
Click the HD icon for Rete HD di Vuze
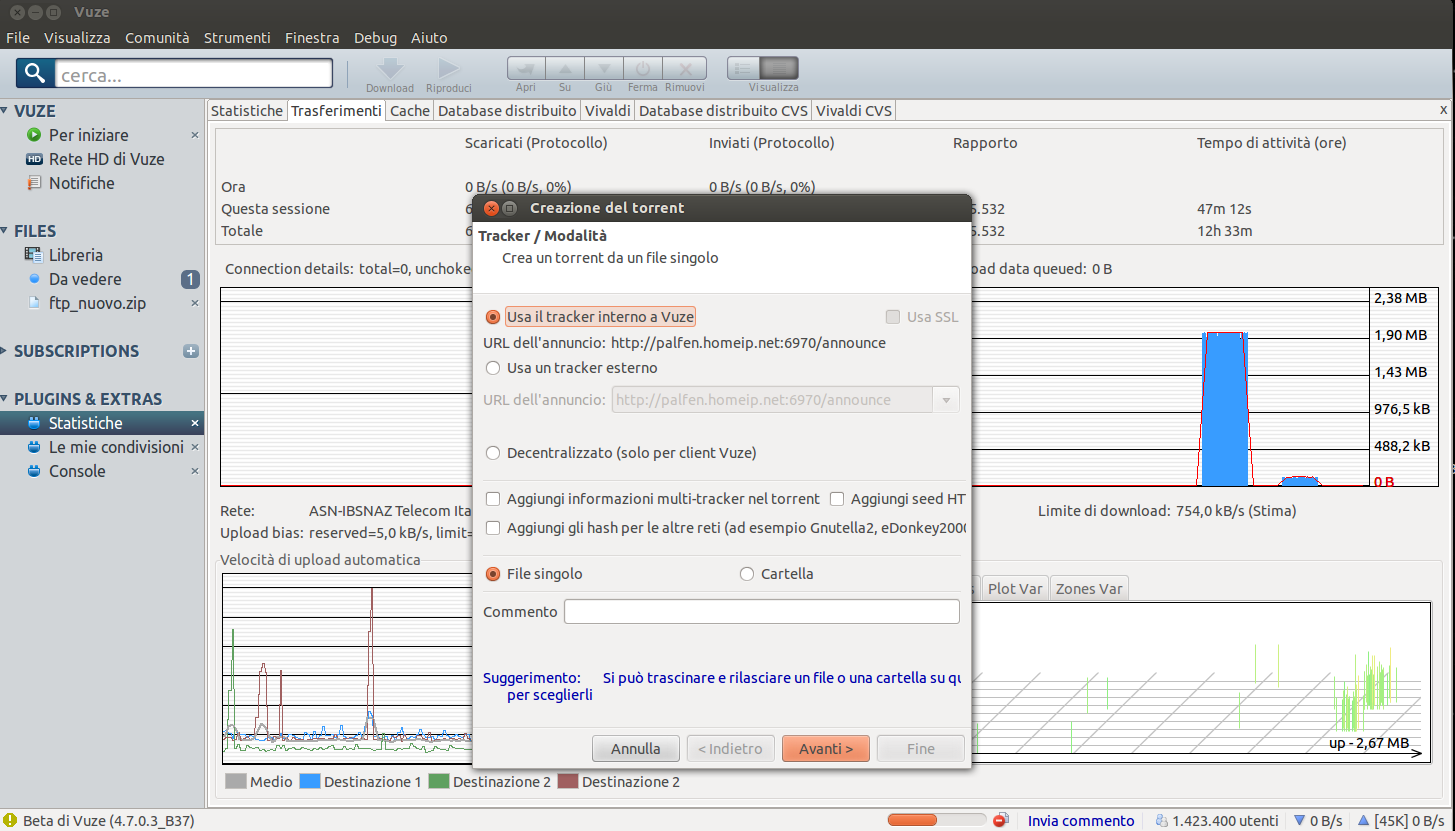tap(34, 159)
